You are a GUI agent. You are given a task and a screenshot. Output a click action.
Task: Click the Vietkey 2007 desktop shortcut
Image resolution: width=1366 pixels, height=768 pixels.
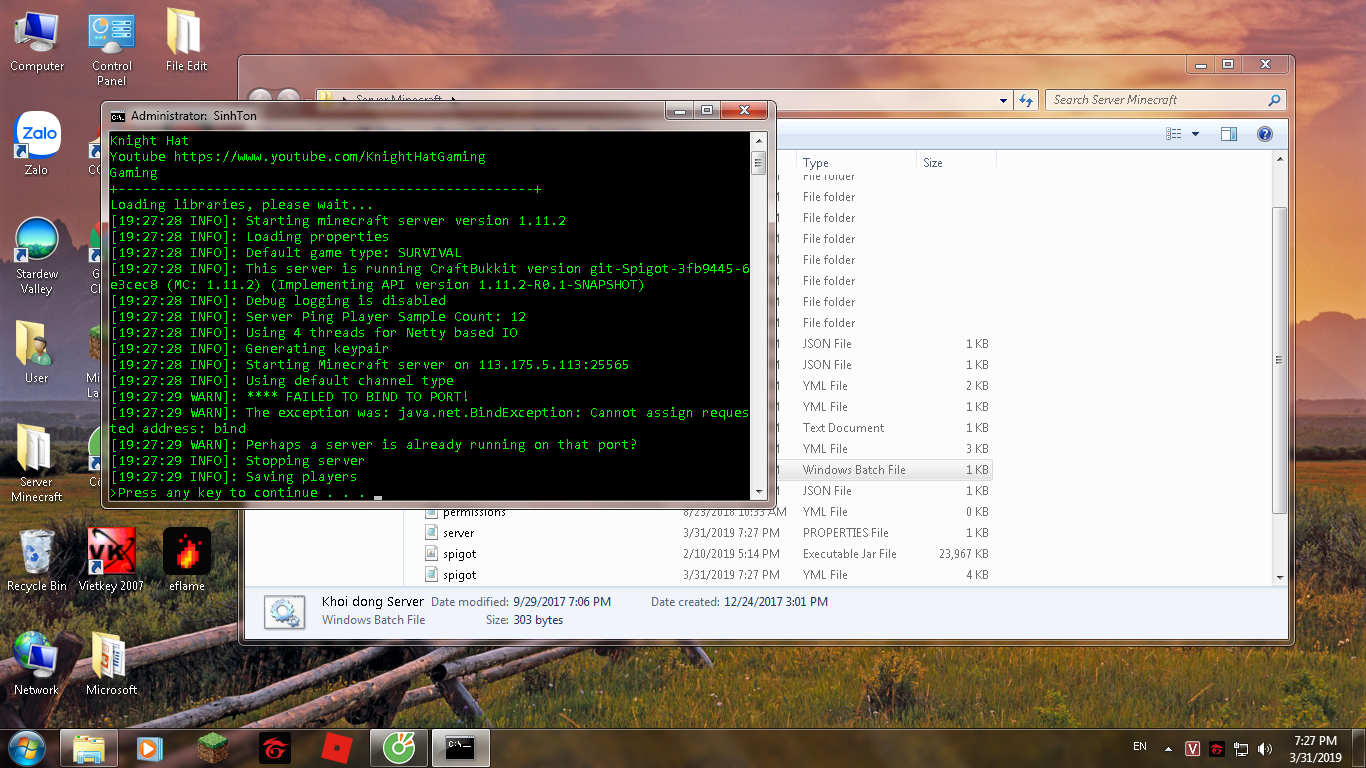[111, 560]
